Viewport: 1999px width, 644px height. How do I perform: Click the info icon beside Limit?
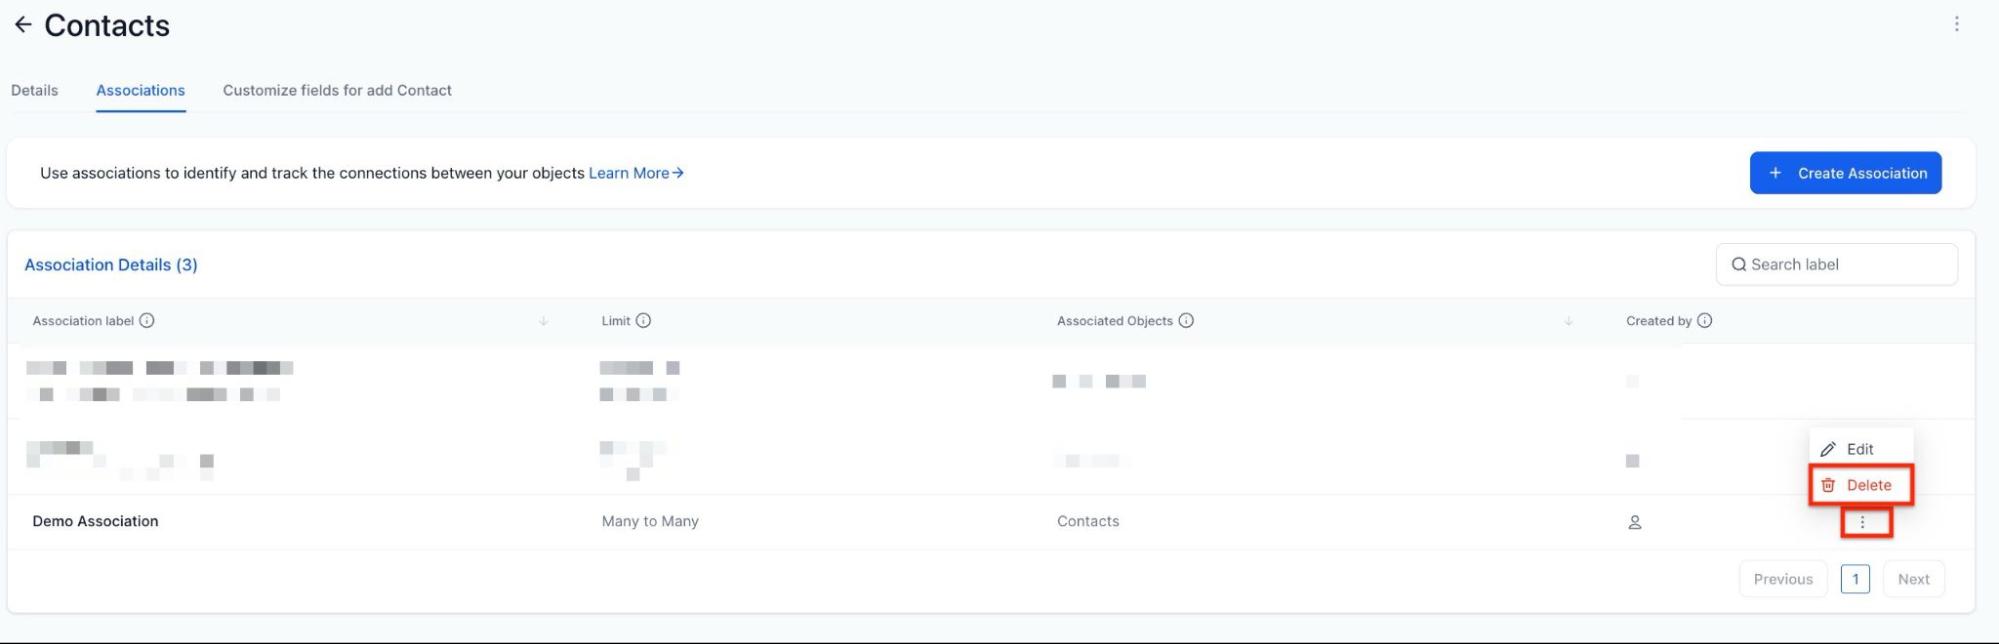click(x=643, y=321)
